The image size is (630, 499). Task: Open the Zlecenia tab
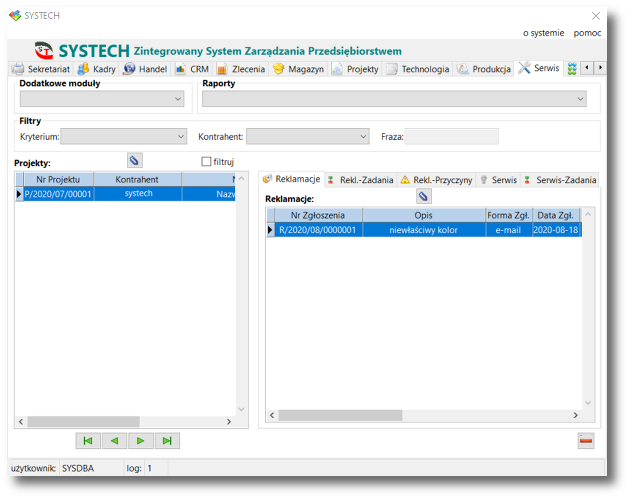click(241, 69)
